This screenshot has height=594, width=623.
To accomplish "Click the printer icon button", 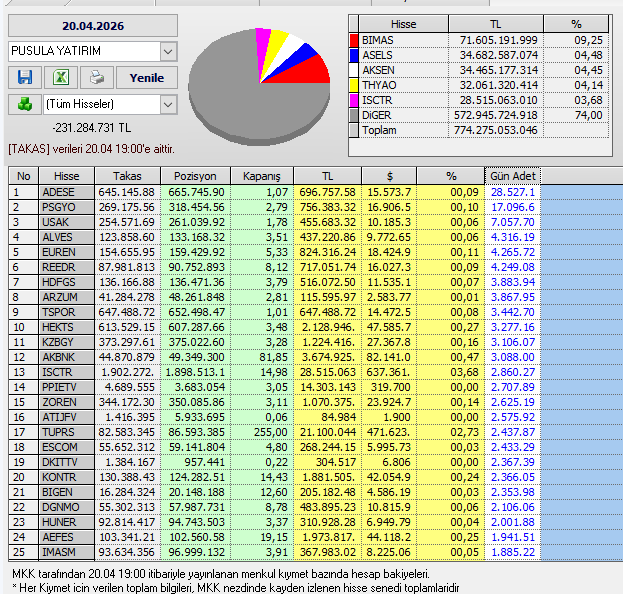I will 97,77.
